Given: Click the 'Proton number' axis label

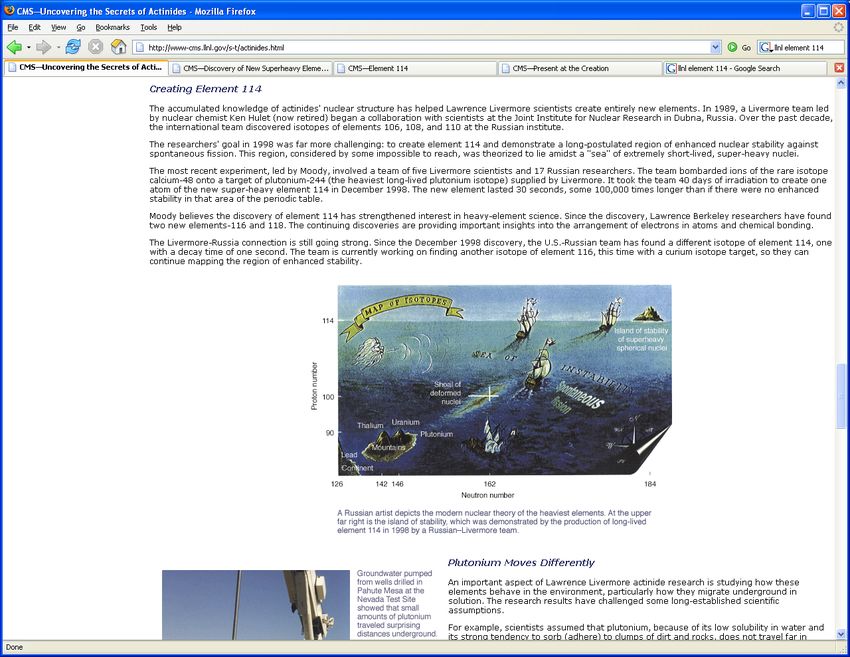Looking at the screenshot, I should coord(314,386).
